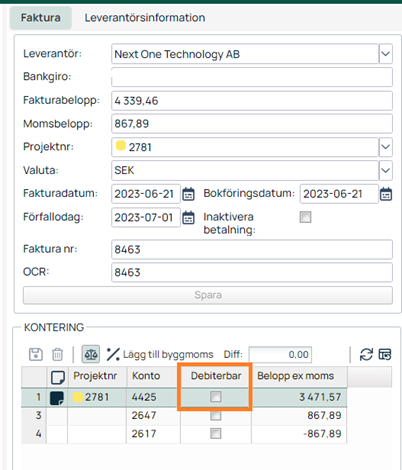This screenshot has width=402, height=470.
Task: Check Debiterbar for account 4425 row
Action: click(216, 397)
